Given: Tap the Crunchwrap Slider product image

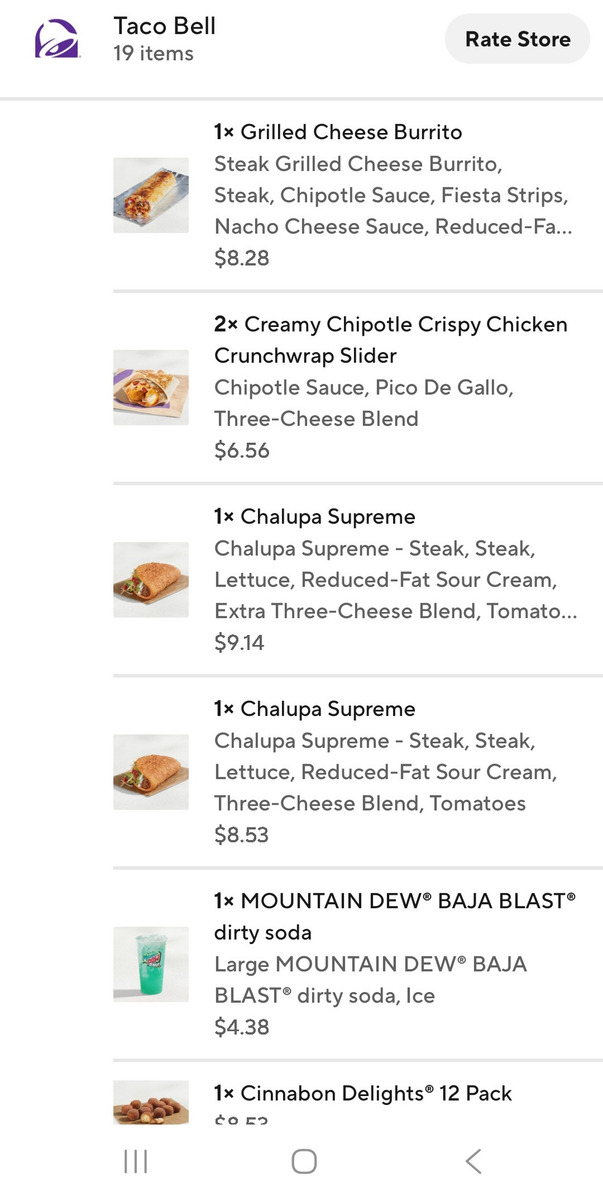Looking at the screenshot, I should point(151,387).
